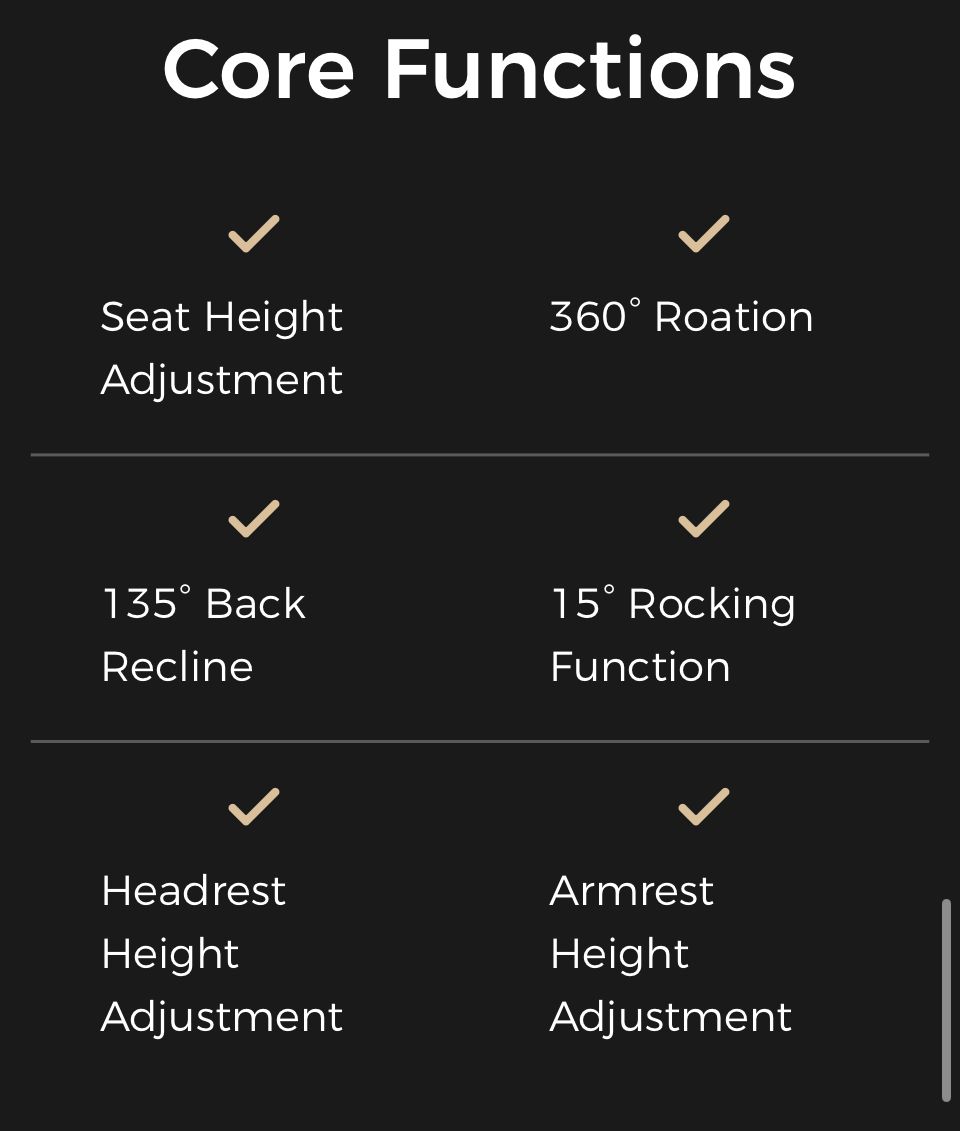The image size is (960, 1131).
Task: Click the word "Rocking"
Action: pyautogui.click(x=711, y=604)
